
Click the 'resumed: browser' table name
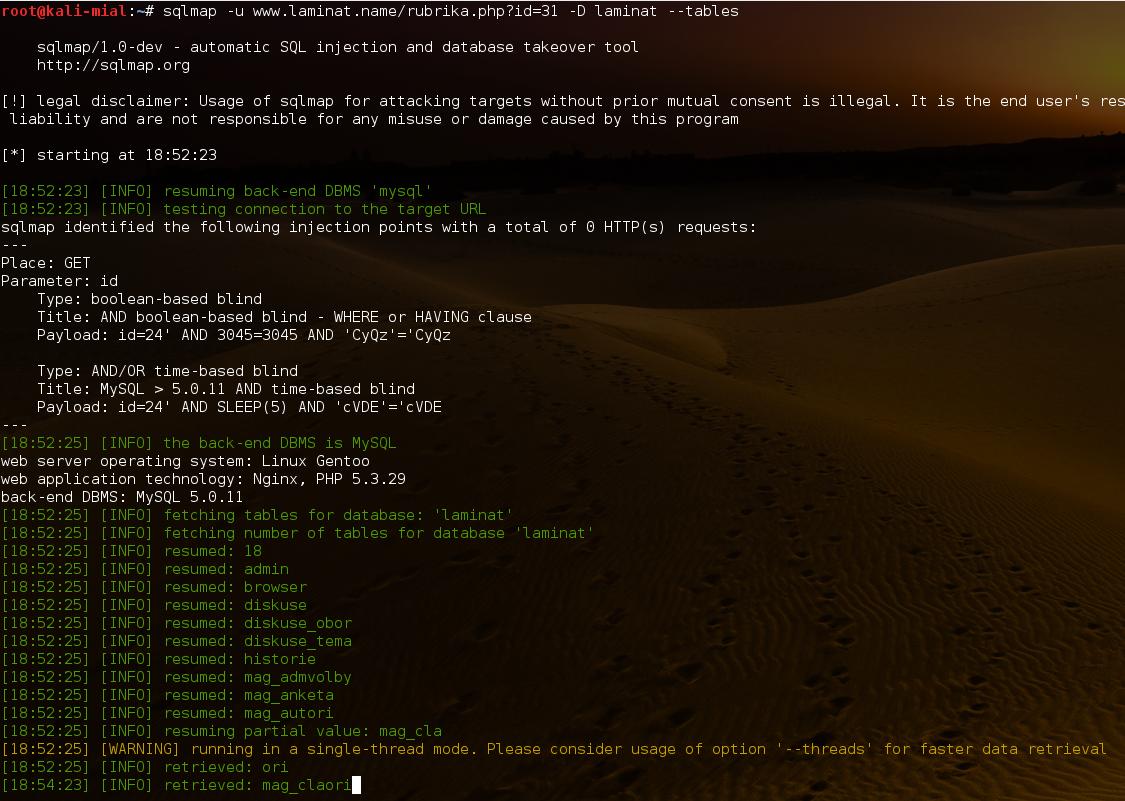coord(276,586)
